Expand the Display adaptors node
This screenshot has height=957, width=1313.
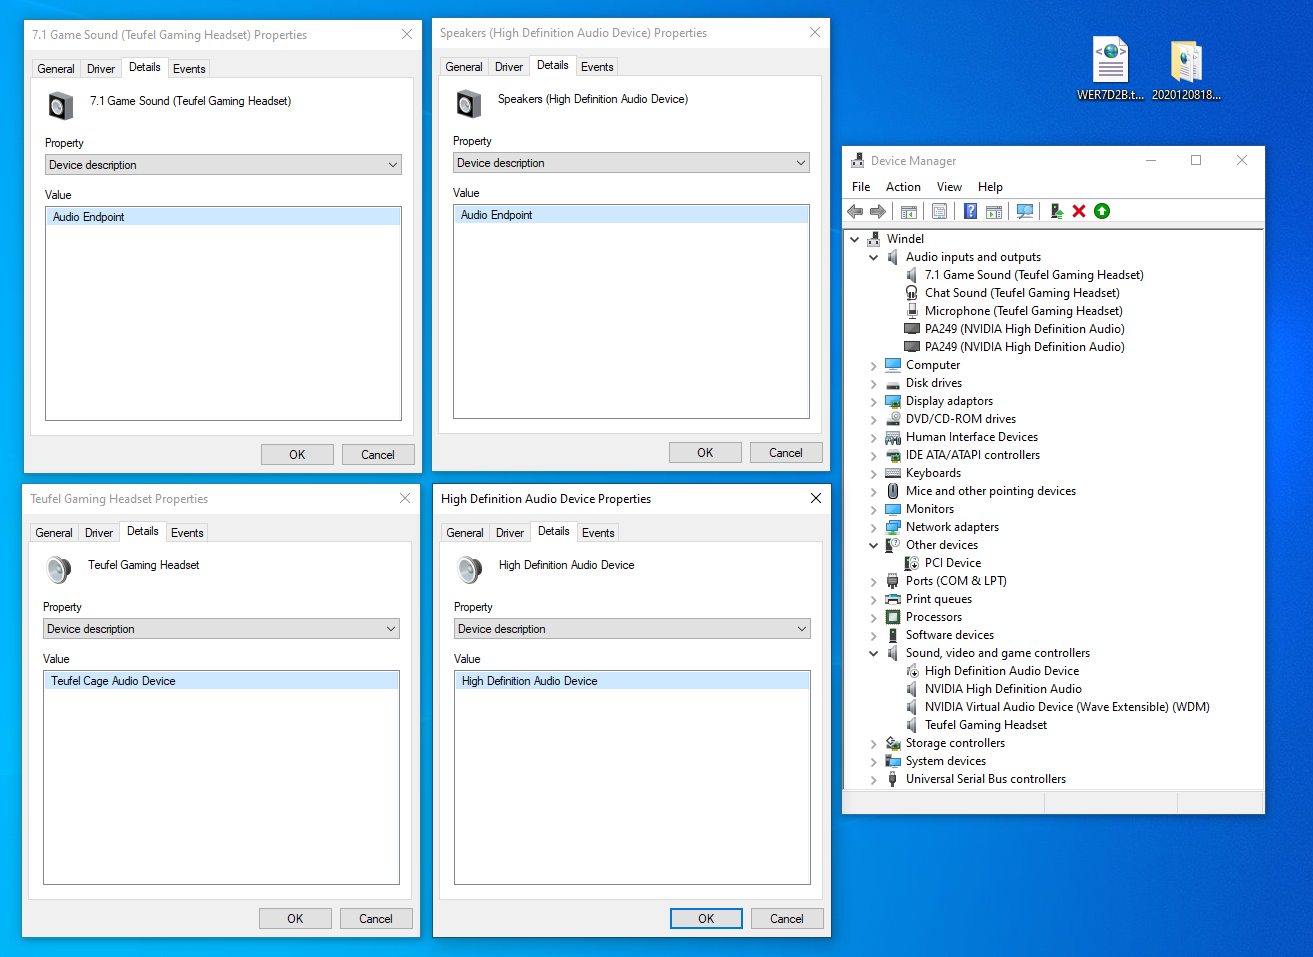tap(873, 401)
